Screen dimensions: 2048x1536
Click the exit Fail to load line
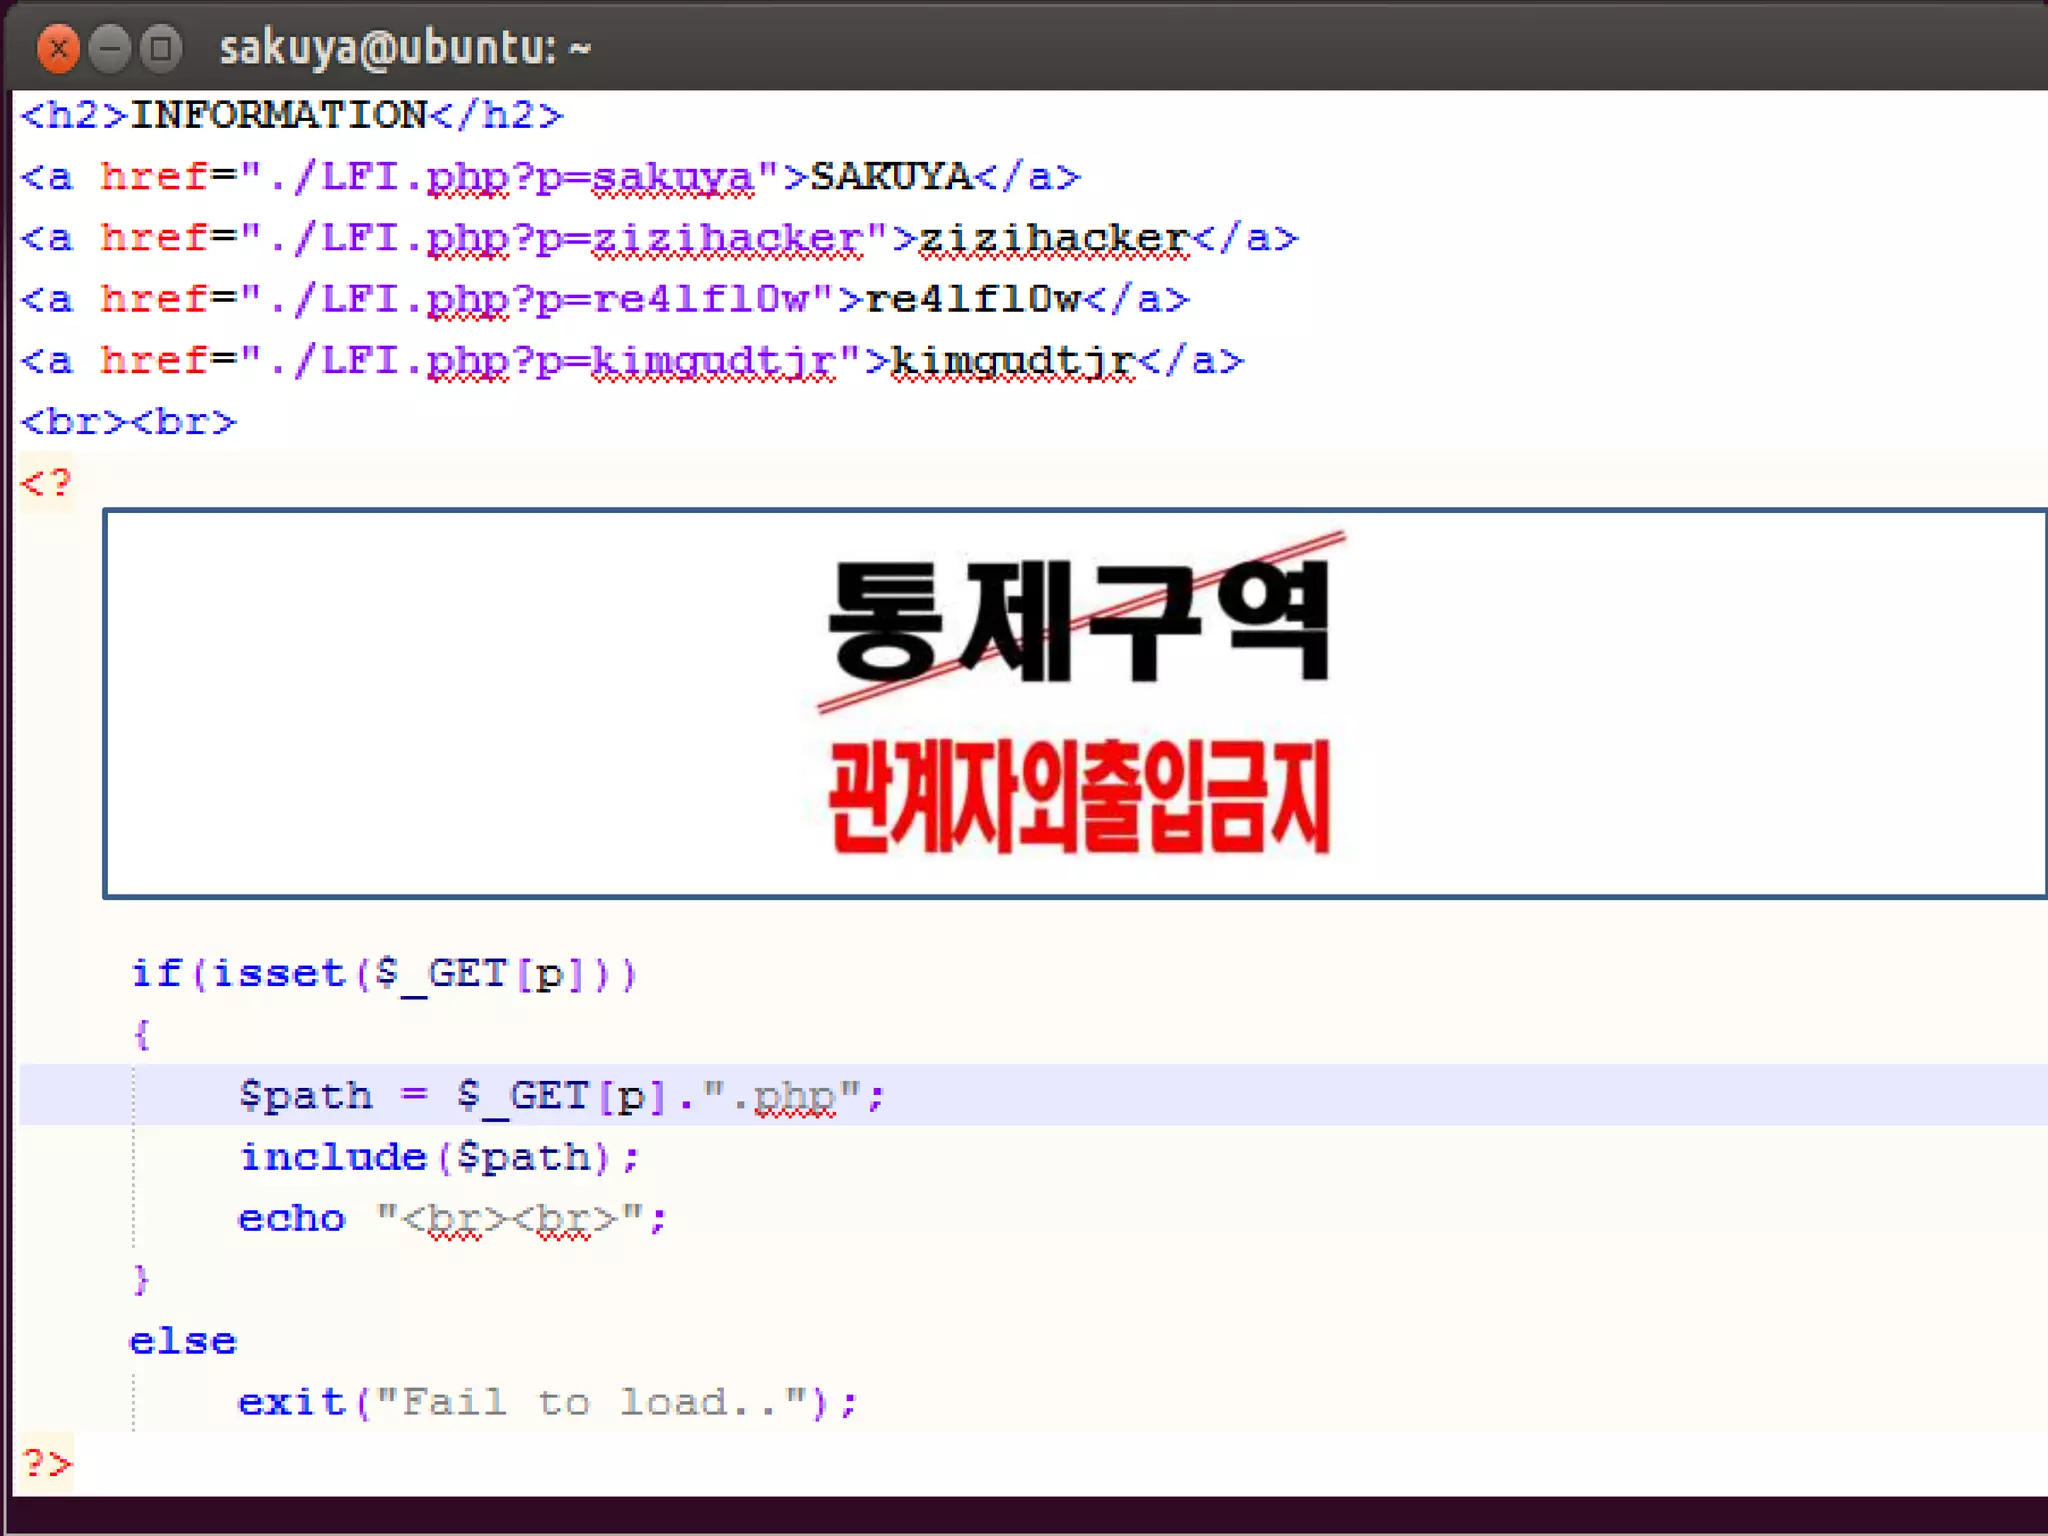[x=546, y=1402]
